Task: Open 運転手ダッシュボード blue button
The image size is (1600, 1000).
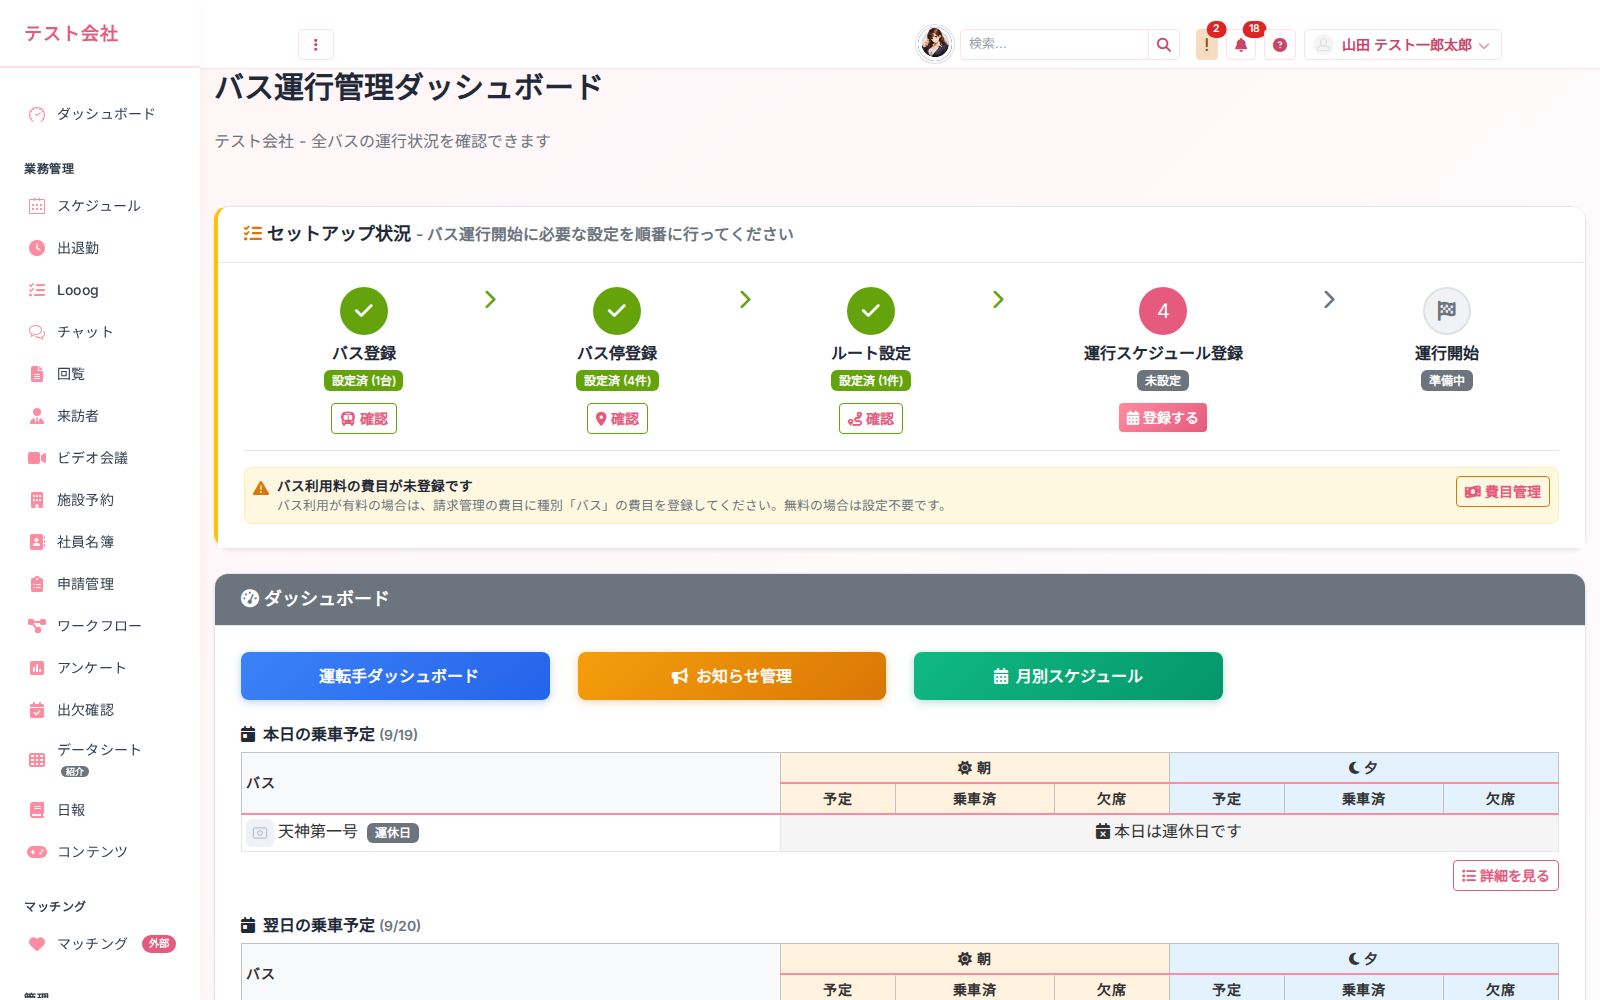Action: 395,676
